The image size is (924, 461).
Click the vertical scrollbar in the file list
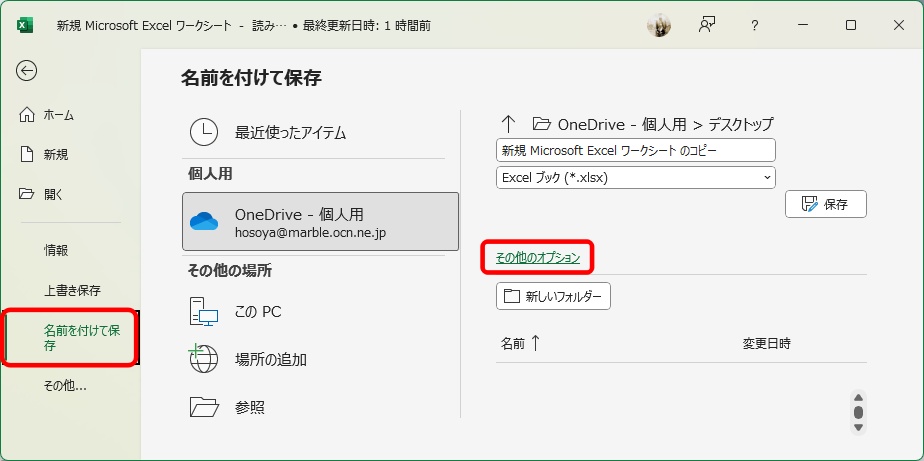(x=858, y=411)
